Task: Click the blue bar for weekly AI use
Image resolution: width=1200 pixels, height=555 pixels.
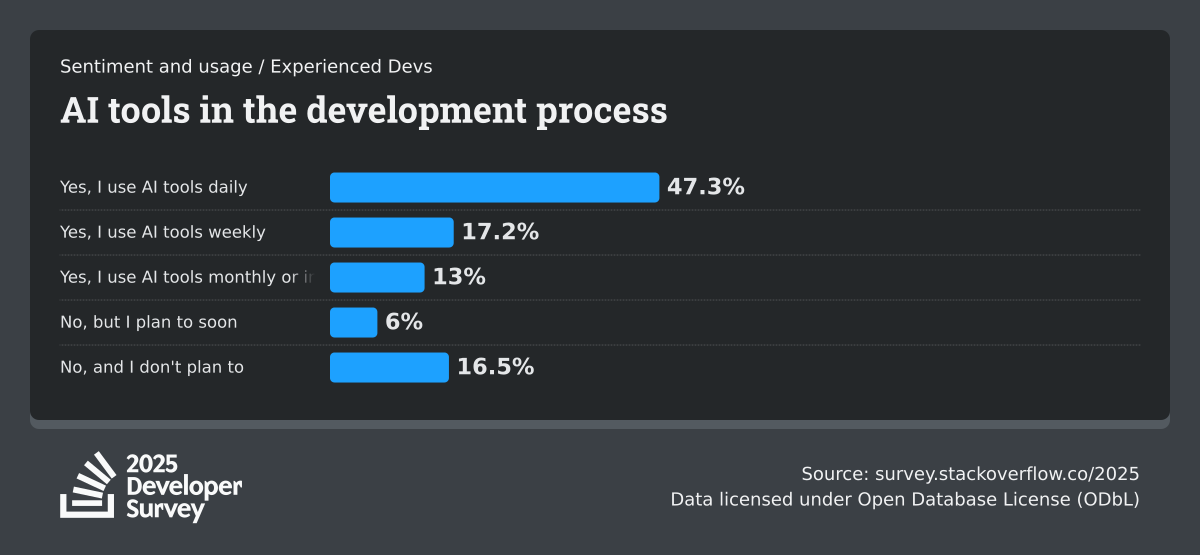Action: tap(391, 232)
